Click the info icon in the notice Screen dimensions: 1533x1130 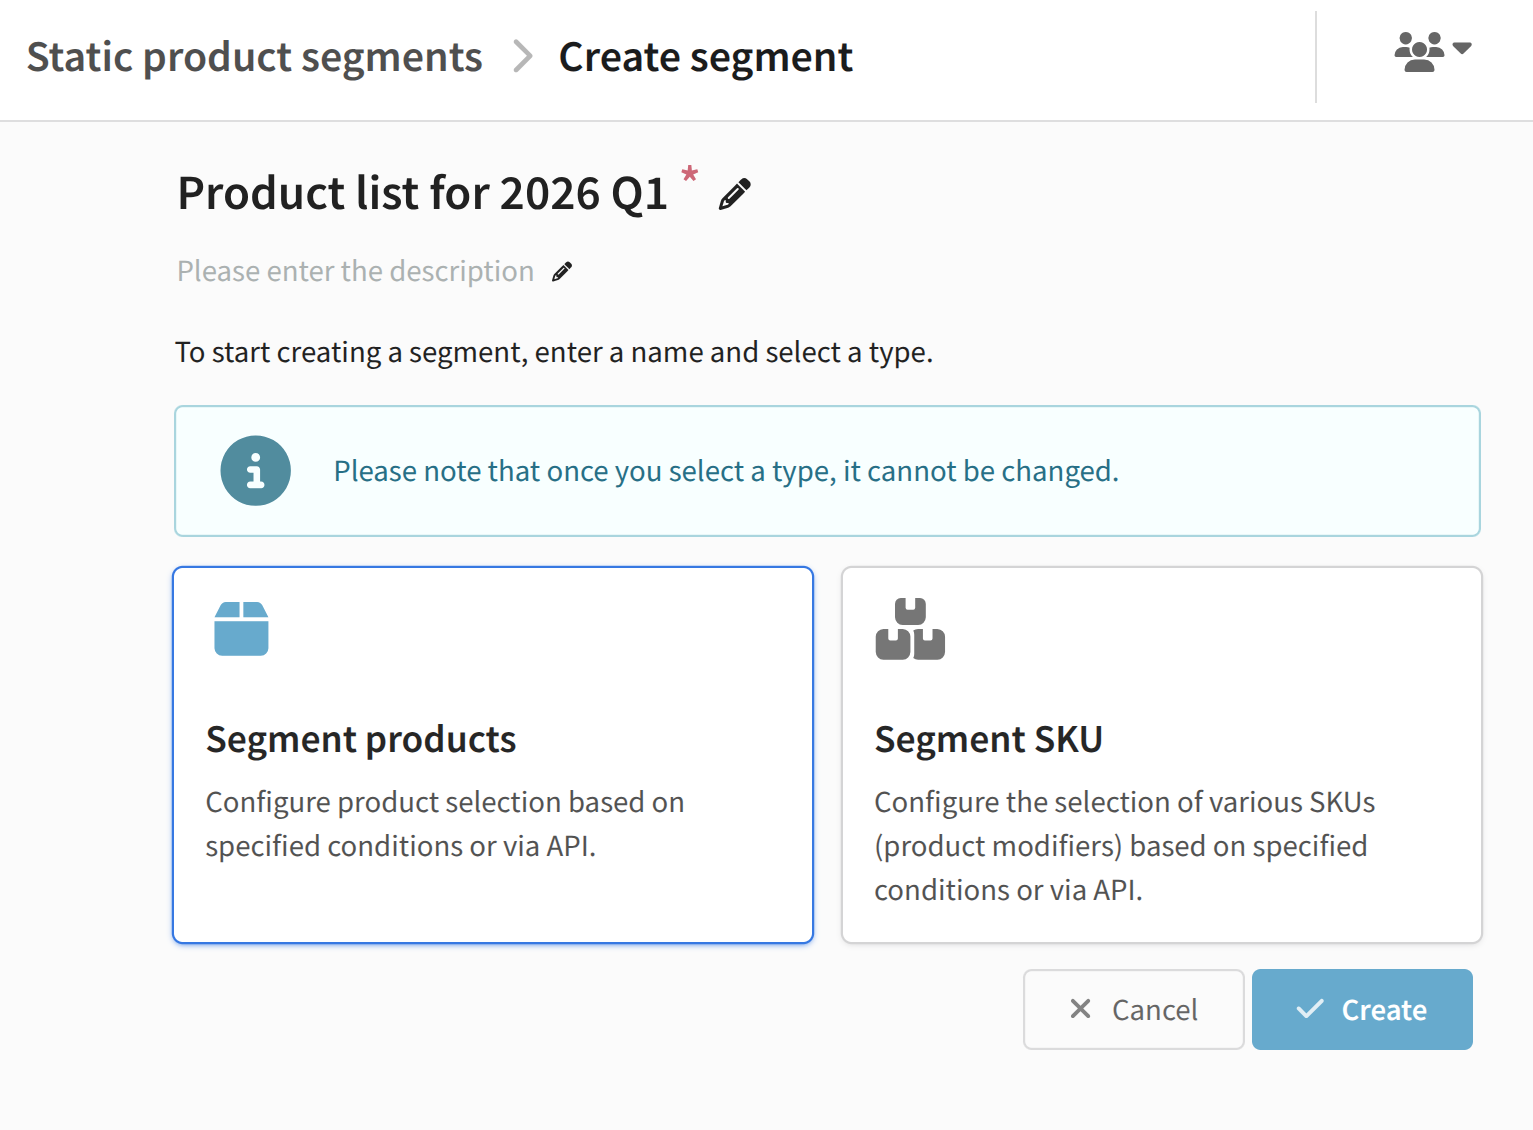point(256,471)
